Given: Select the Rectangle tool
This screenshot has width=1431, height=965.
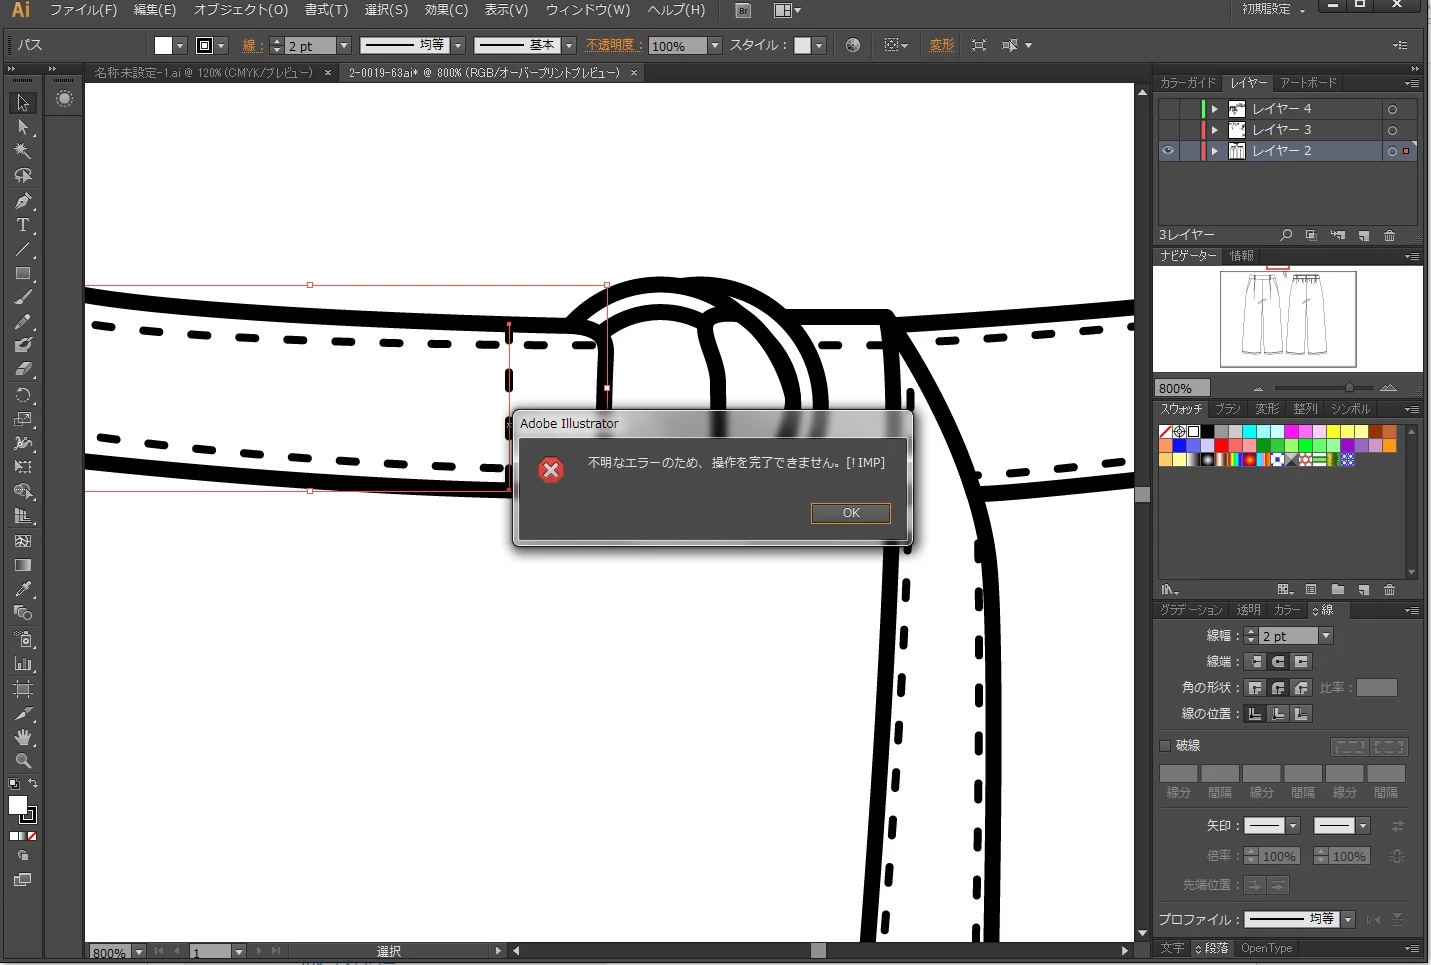Looking at the screenshot, I should (x=23, y=273).
